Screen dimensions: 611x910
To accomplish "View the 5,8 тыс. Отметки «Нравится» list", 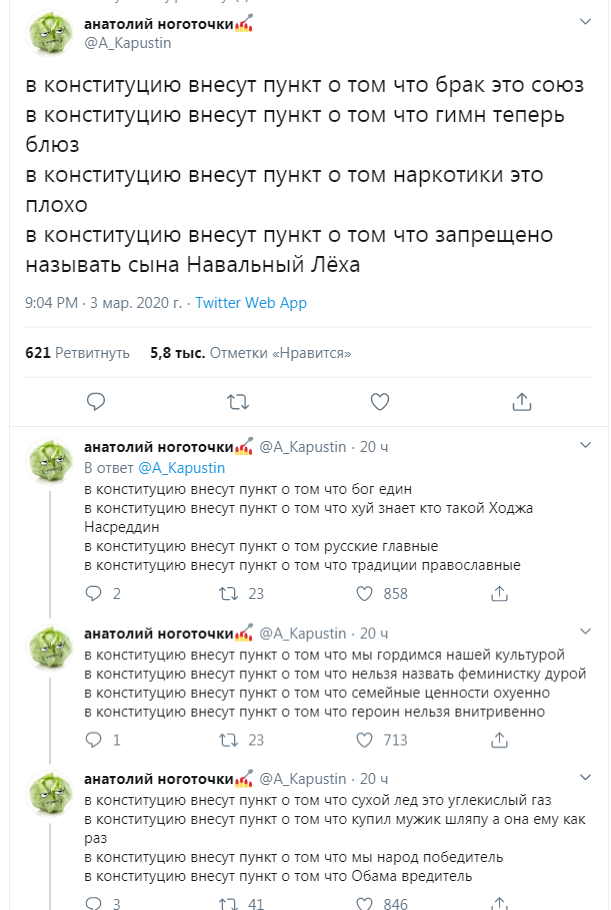I will click(x=250, y=353).
